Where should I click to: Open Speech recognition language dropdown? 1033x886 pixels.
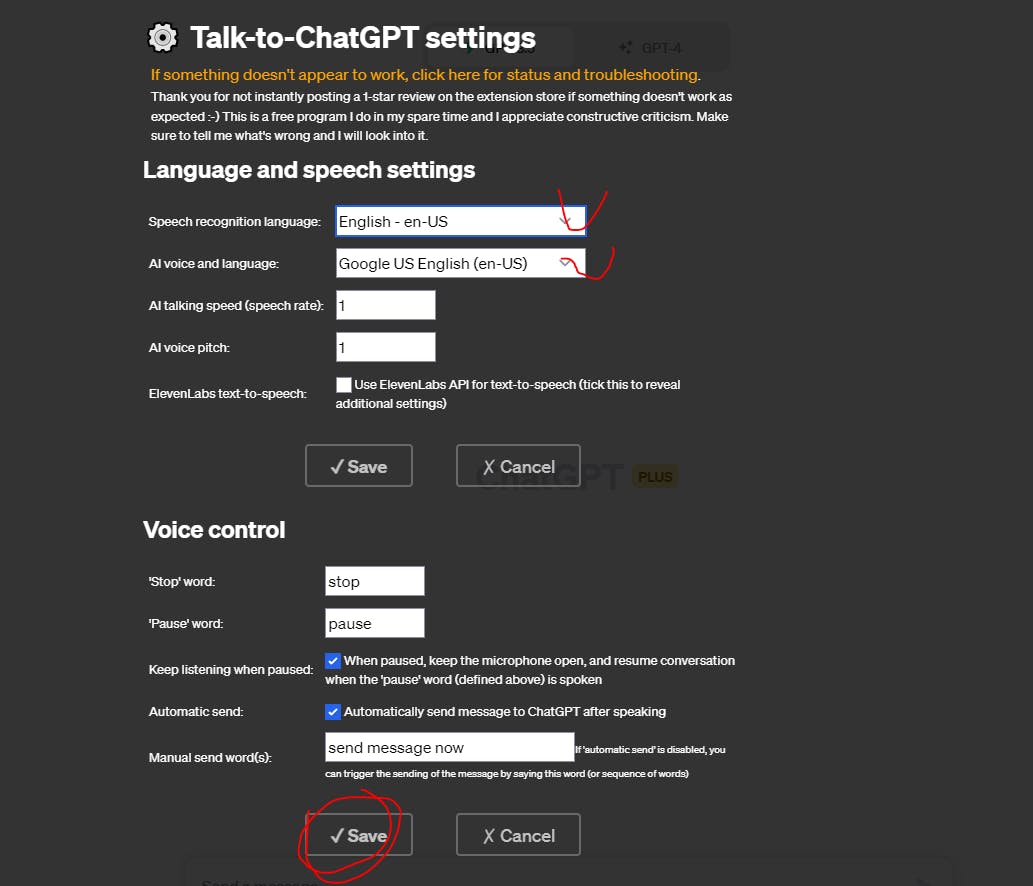click(461, 221)
